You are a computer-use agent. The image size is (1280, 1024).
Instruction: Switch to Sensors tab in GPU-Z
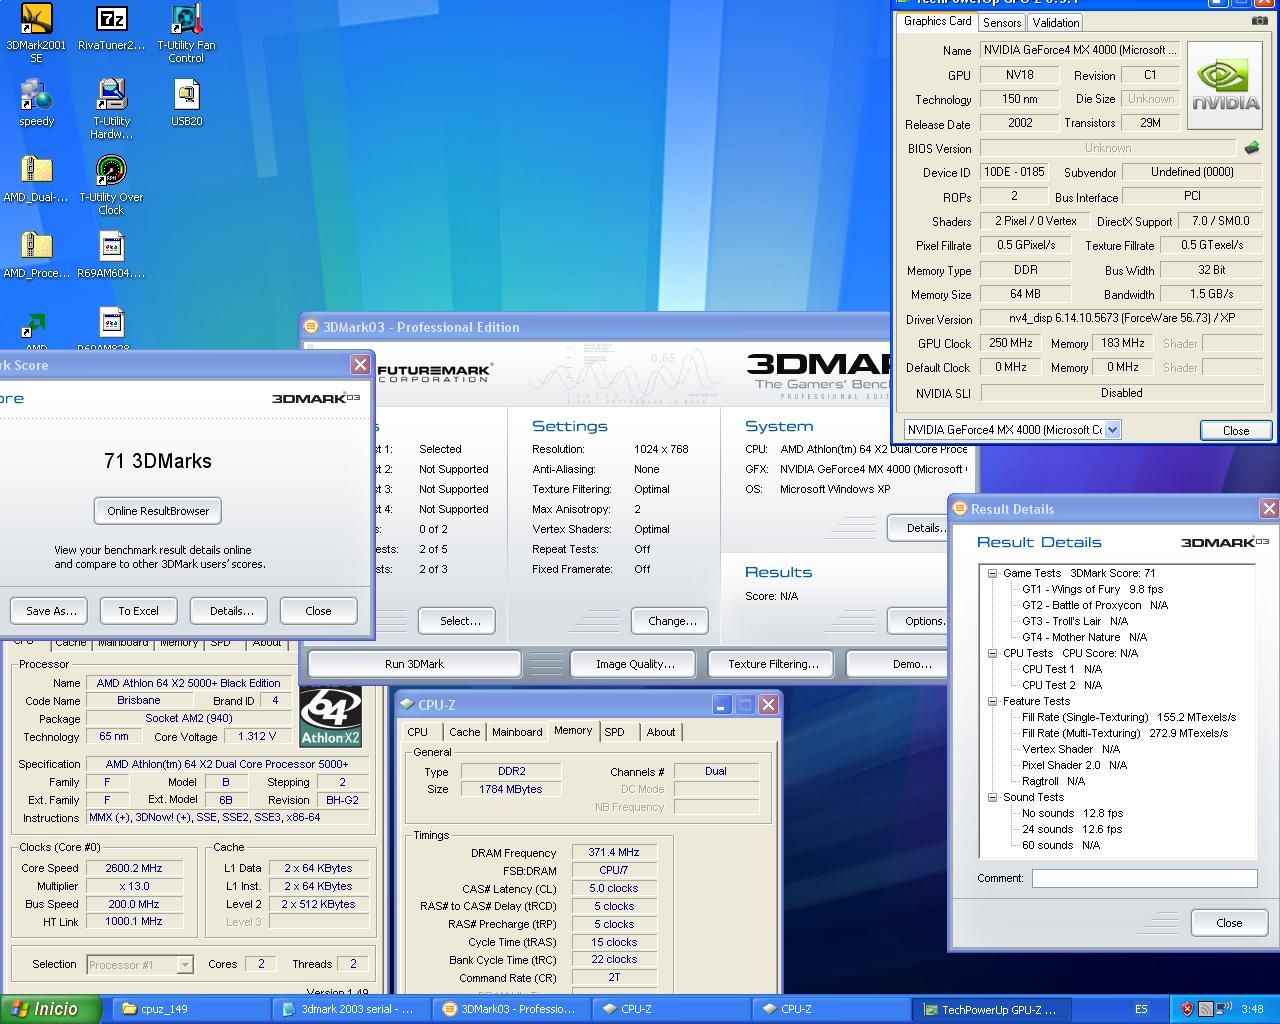click(1001, 22)
